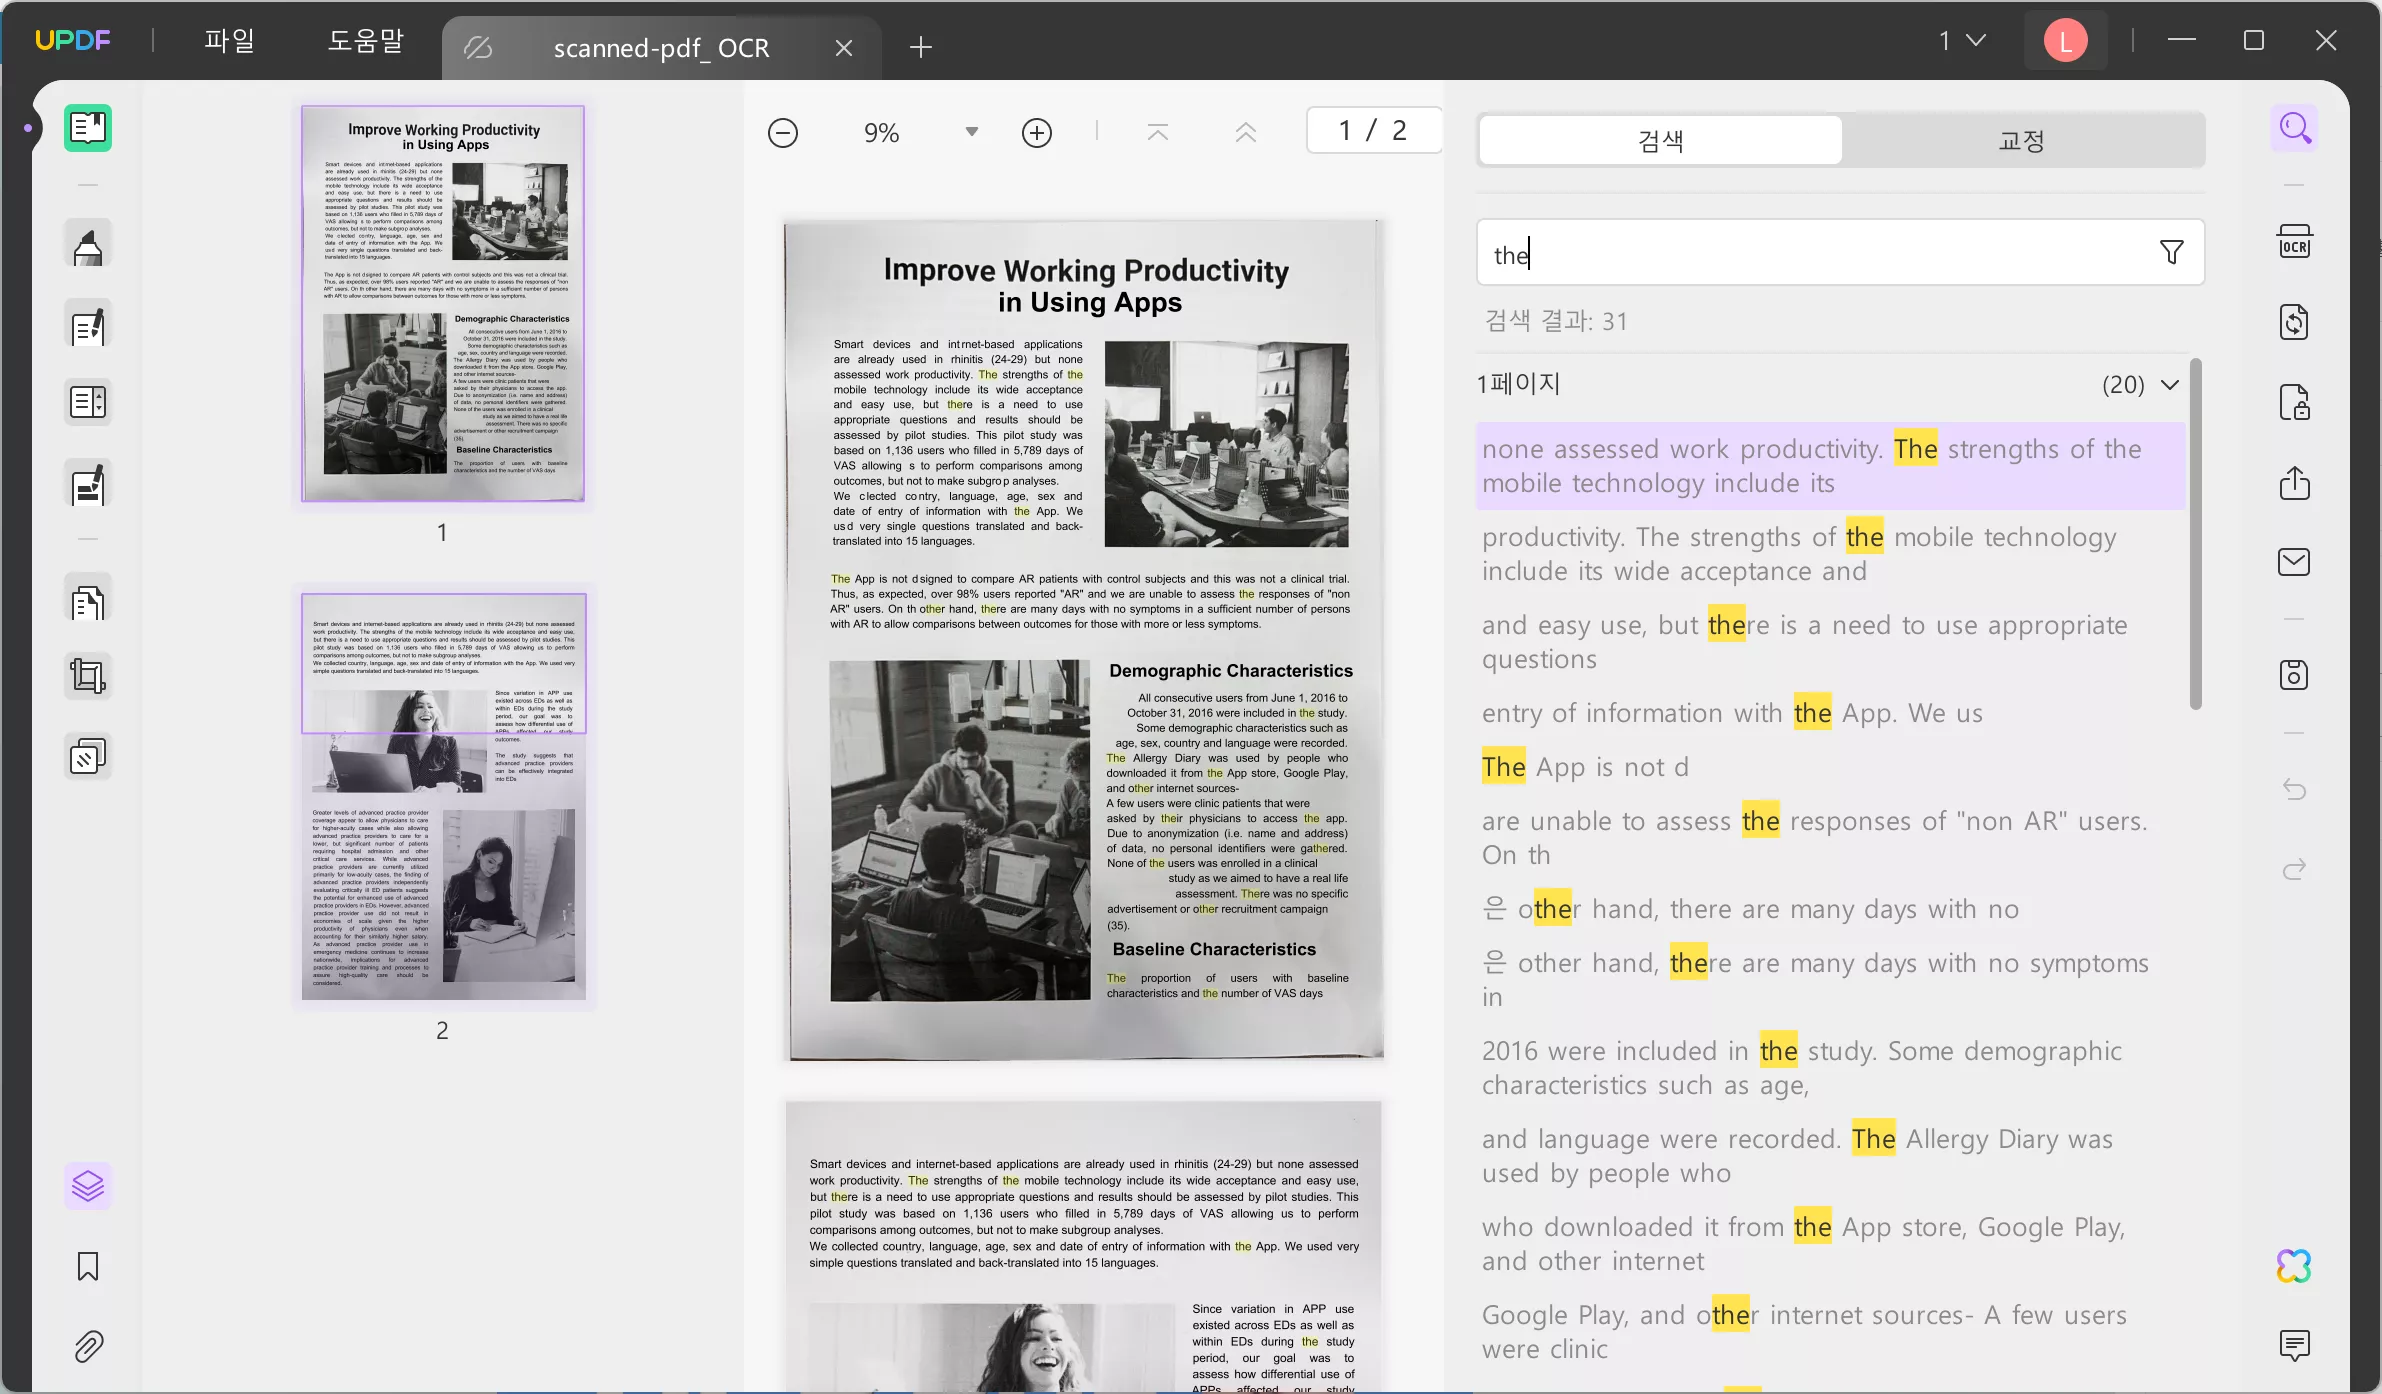The image size is (2382, 1394).
Task: Collapse the page 1 results group
Action: (x=2169, y=385)
